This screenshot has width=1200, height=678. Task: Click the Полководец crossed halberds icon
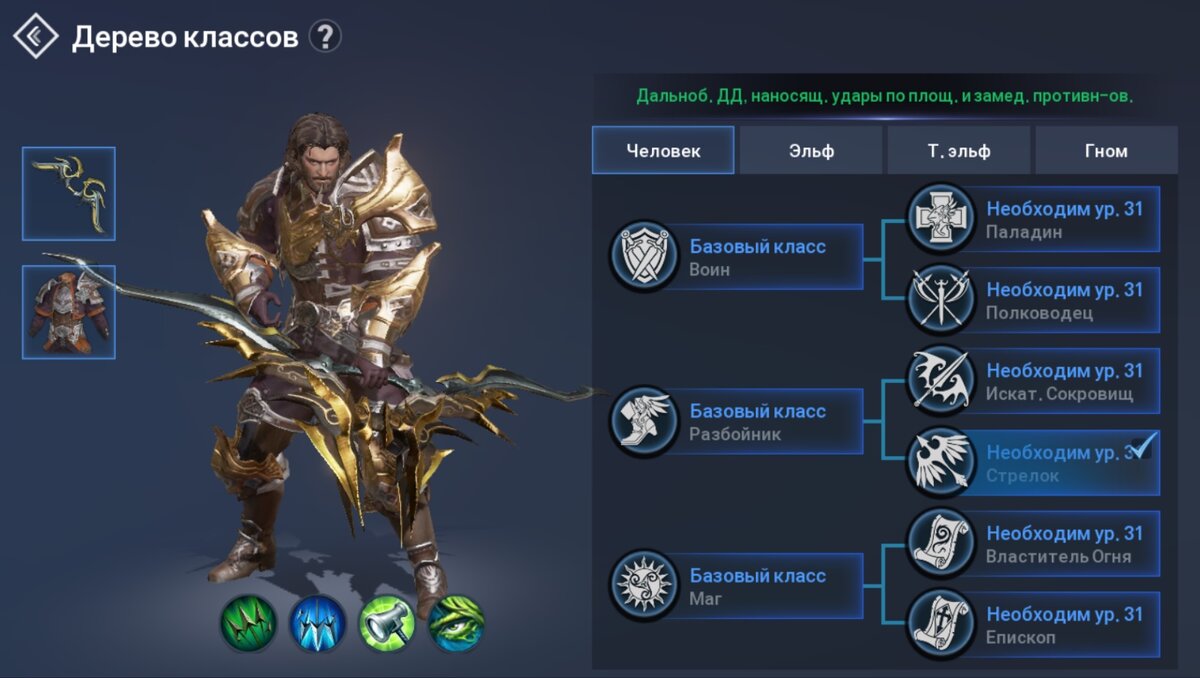(941, 300)
